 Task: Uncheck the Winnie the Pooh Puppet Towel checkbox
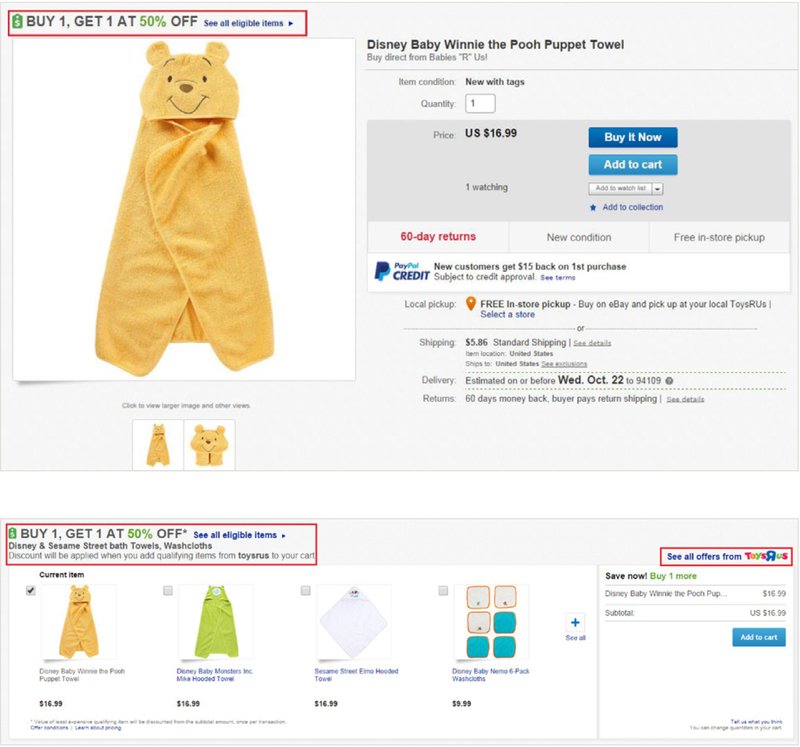click(31, 591)
